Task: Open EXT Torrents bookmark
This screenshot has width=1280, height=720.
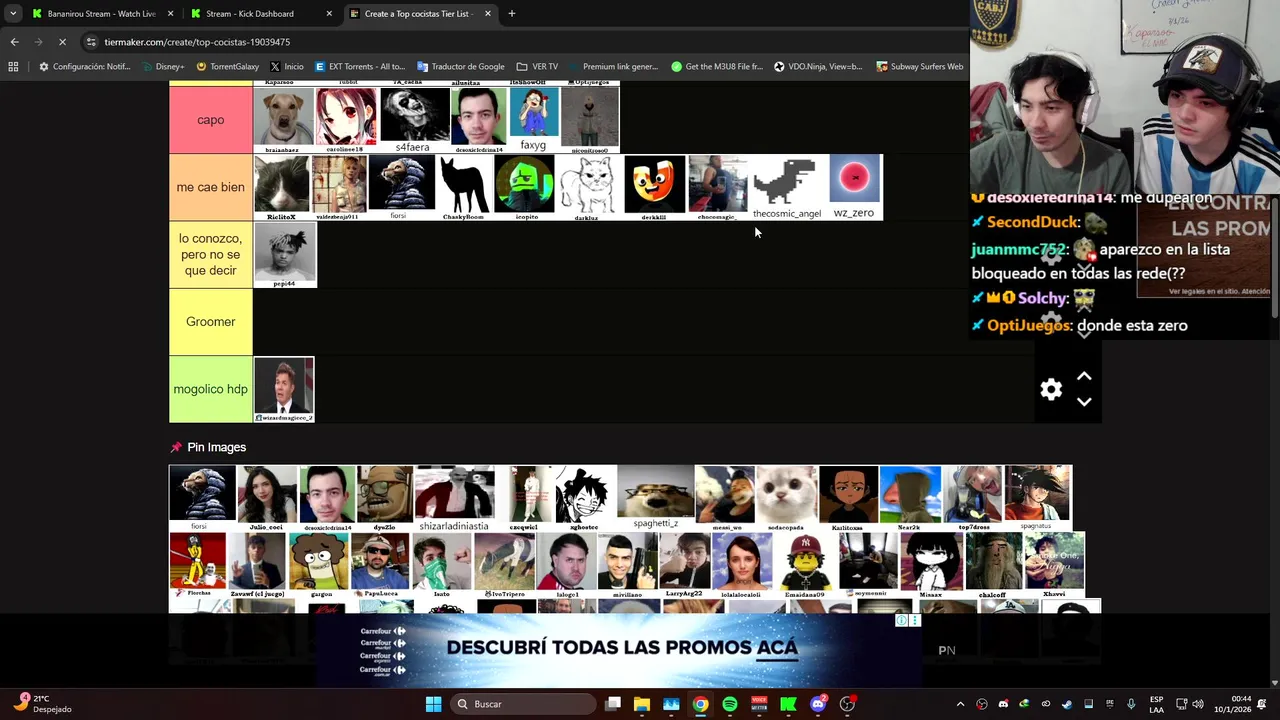Action: click(360, 67)
